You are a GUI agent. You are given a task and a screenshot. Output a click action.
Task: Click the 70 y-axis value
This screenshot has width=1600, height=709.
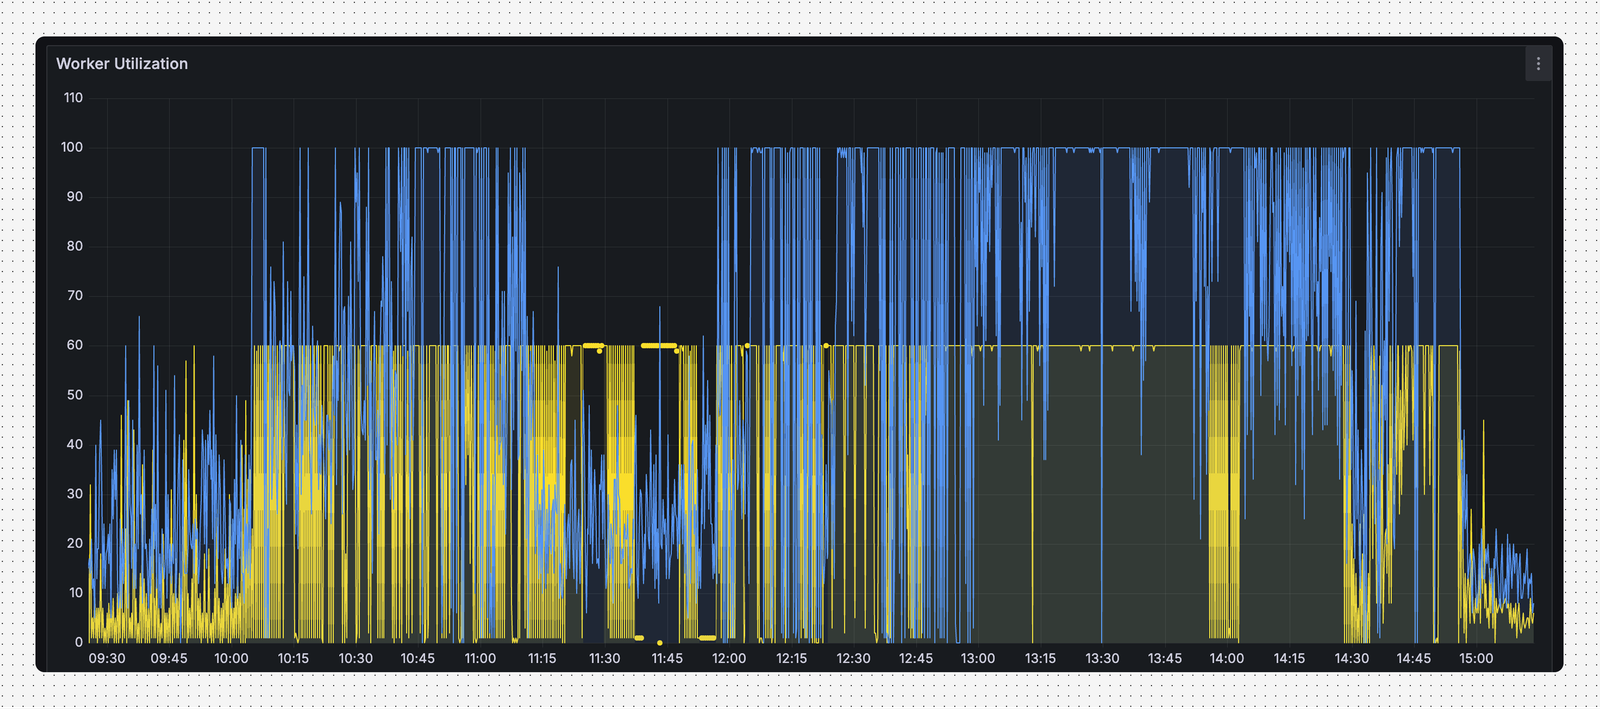pyautogui.click(x=75, y=296)
